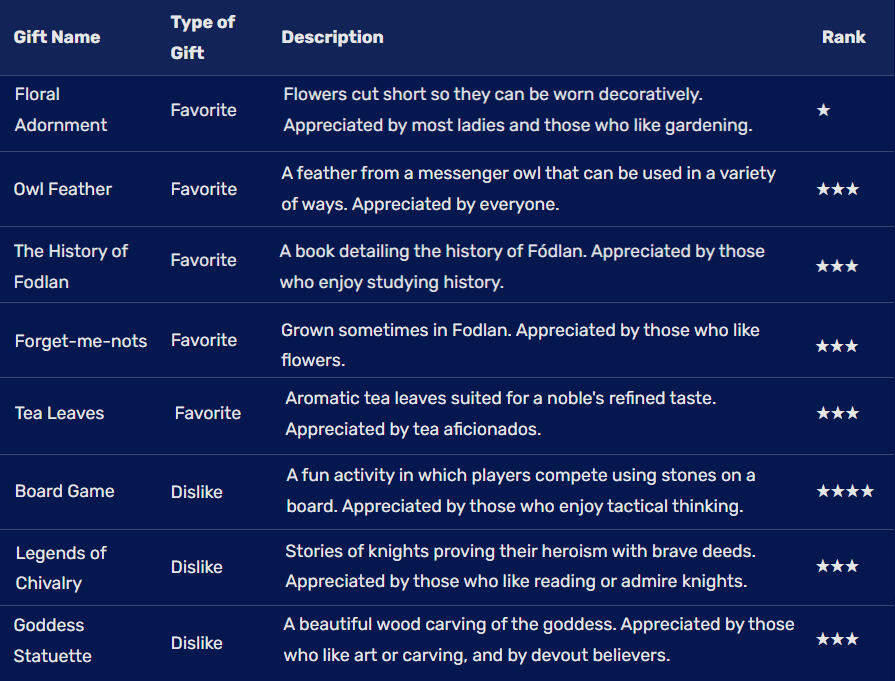Image resolution: width=895 pixels, height=681 pixels.
Task: Click the Dislike label in Board Game row
Action: pyautogui.click(x=196, y=492)
